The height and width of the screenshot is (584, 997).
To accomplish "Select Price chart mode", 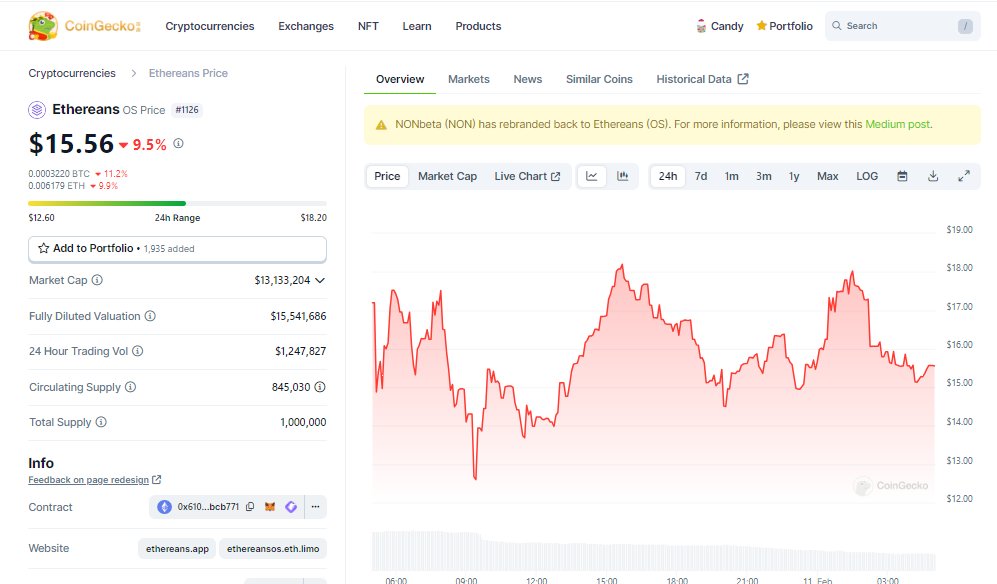I will (x=387, y=176).
